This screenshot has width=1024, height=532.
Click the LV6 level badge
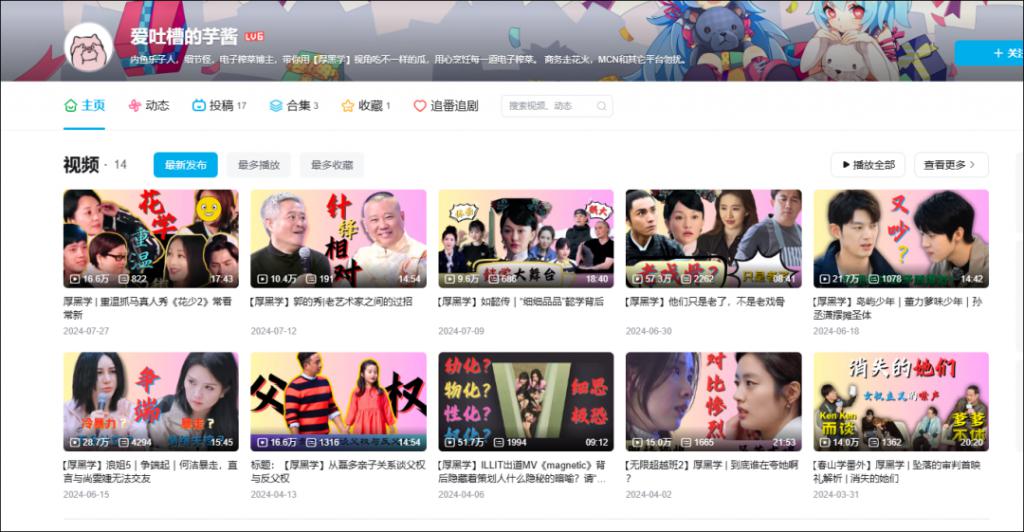(x=254, y=36)
